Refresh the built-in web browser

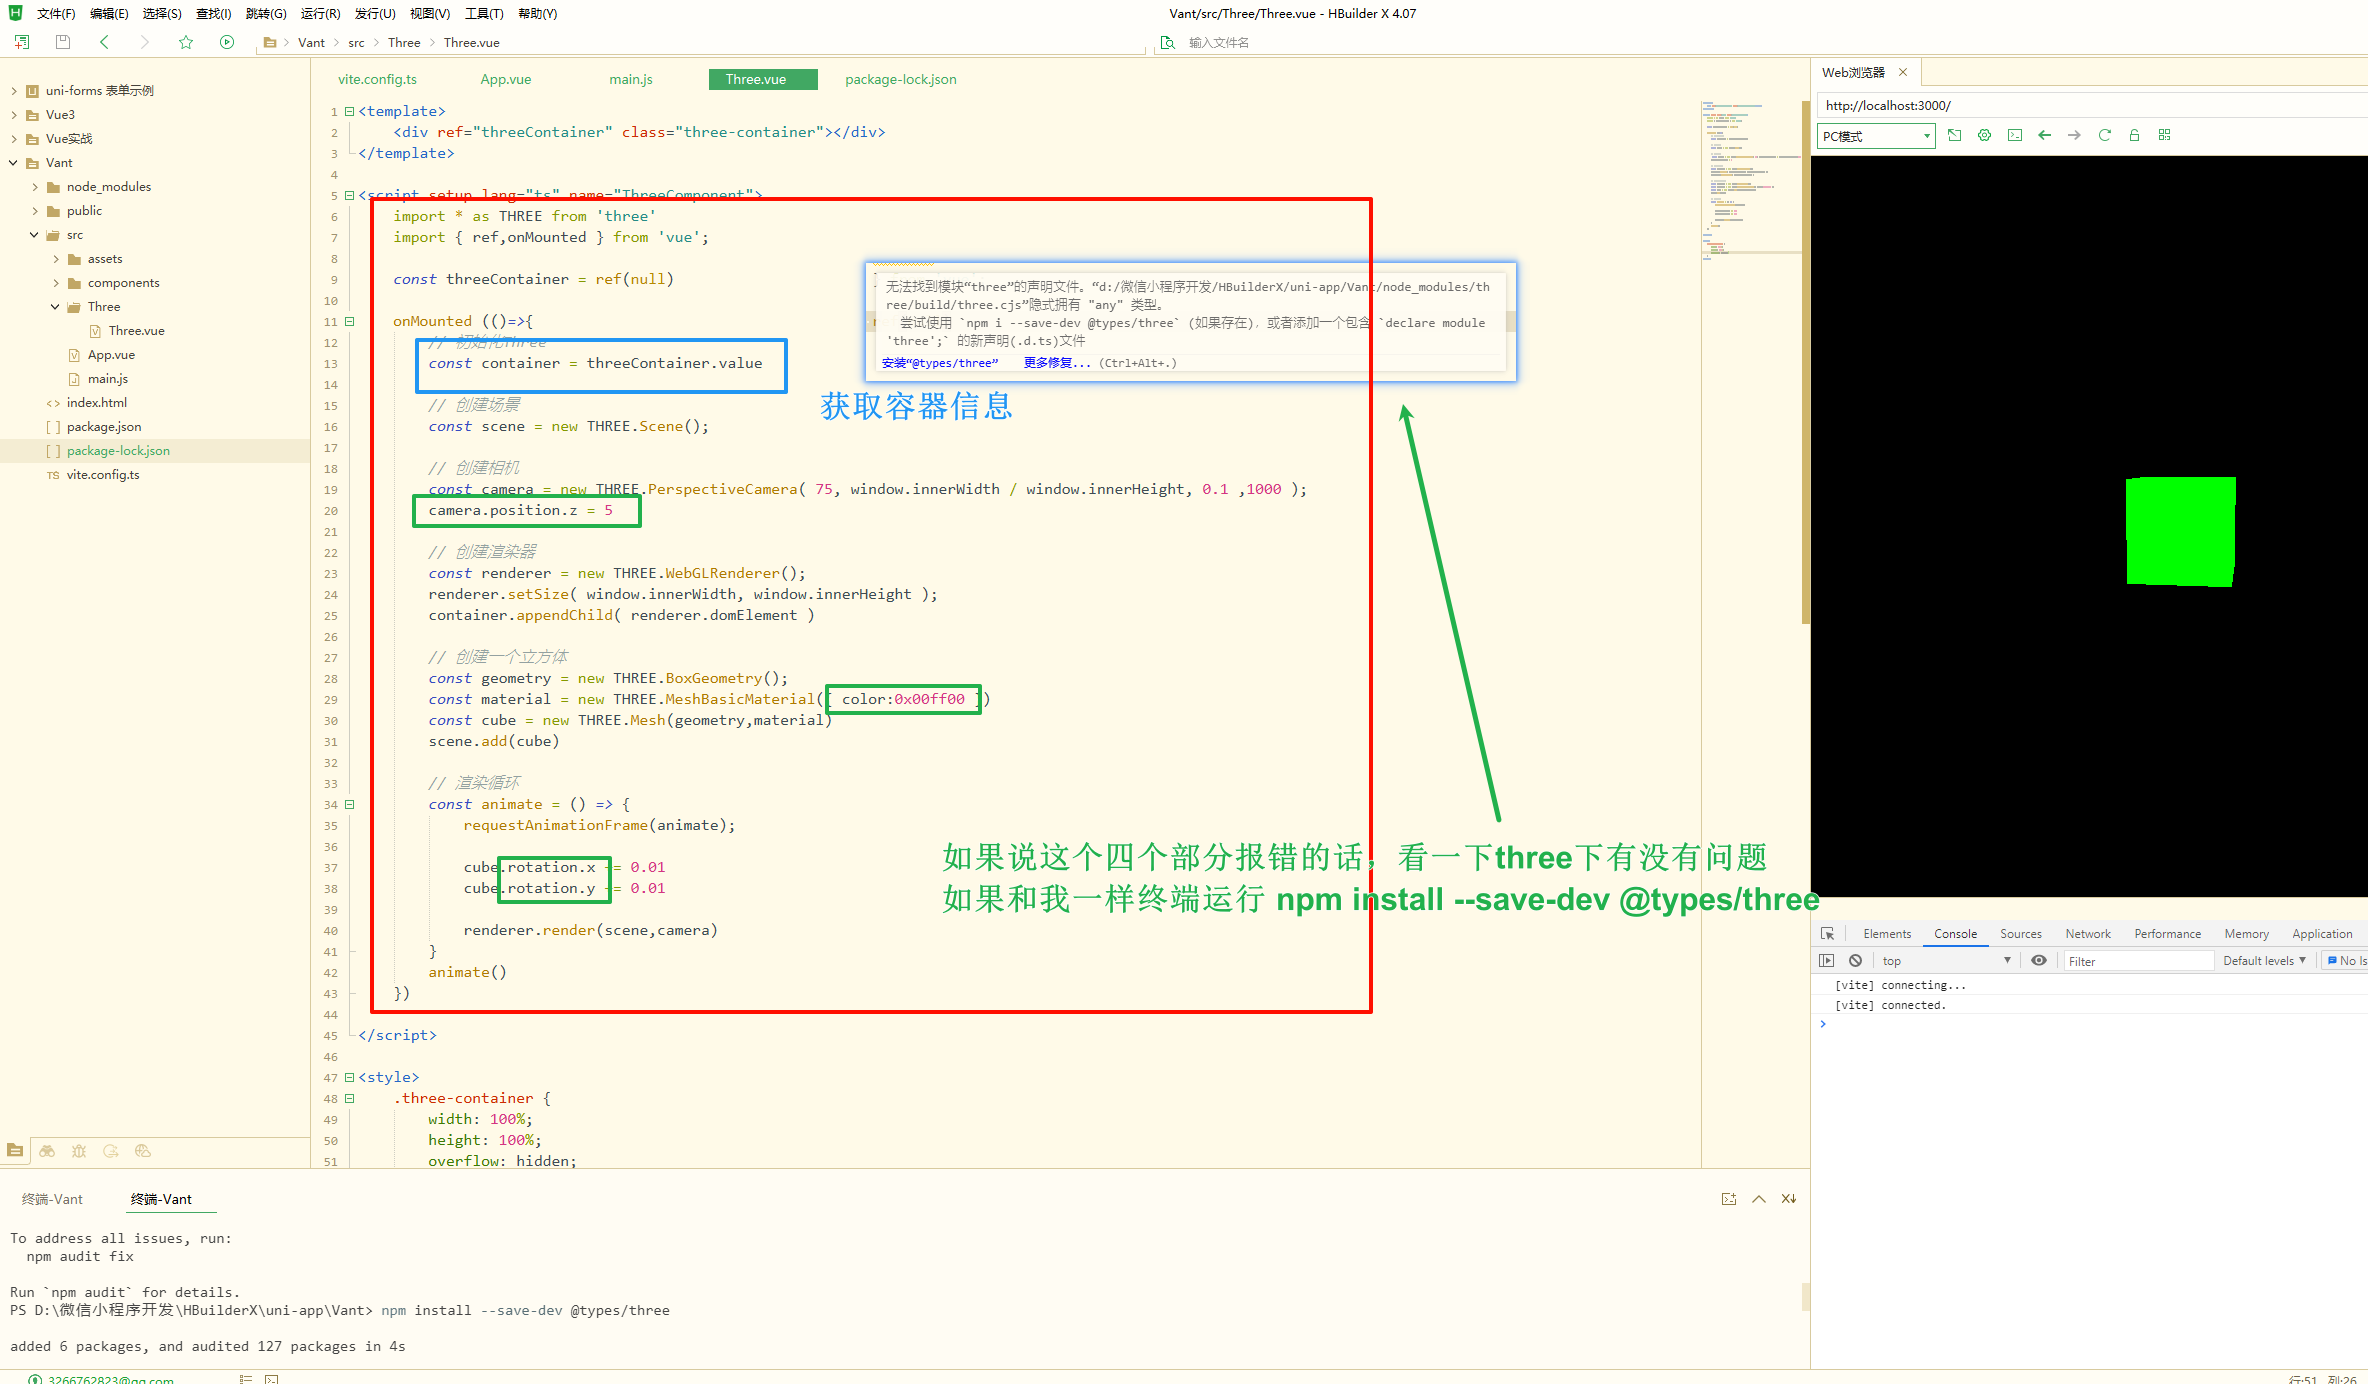[2104, 135]
